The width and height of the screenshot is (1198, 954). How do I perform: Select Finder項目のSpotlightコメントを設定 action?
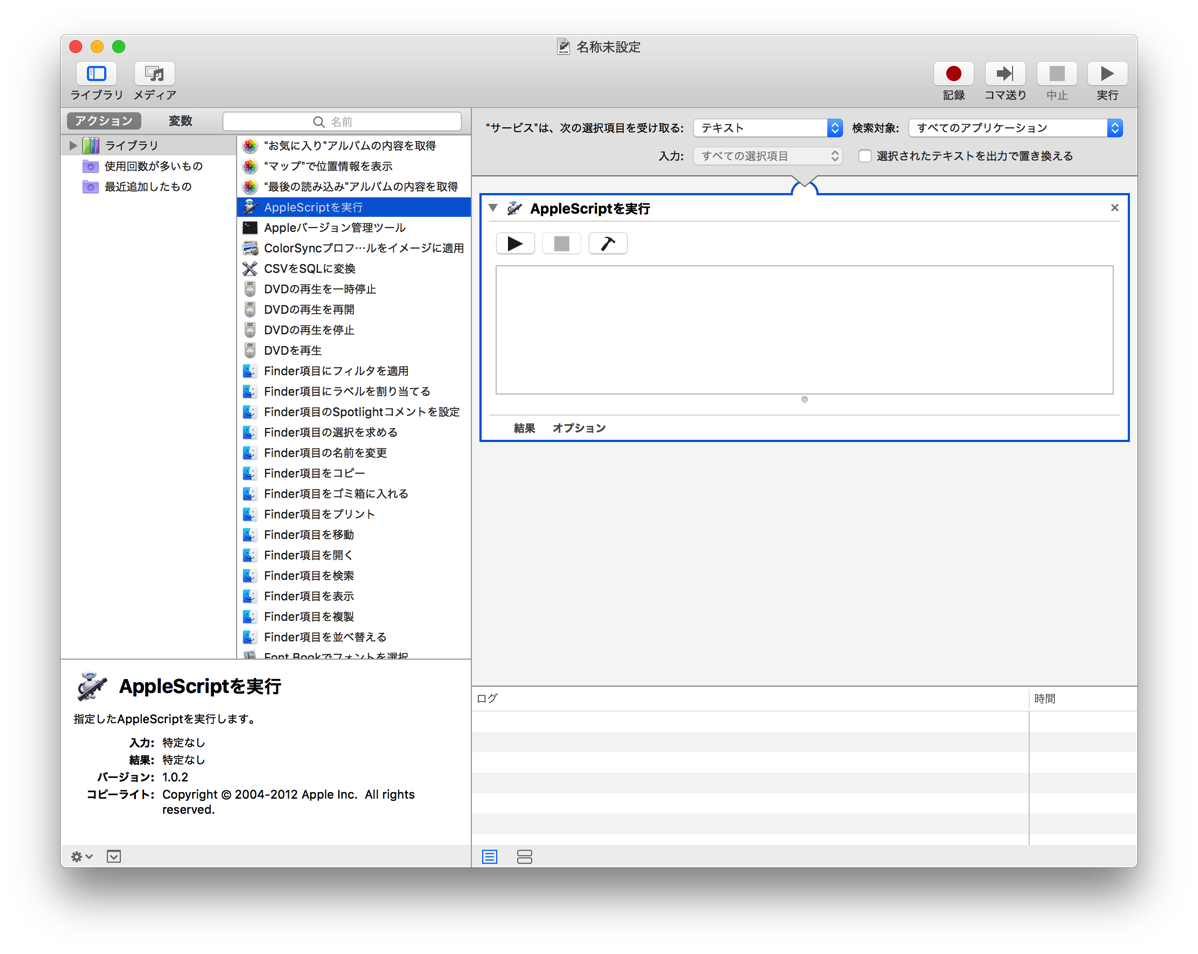354,412
